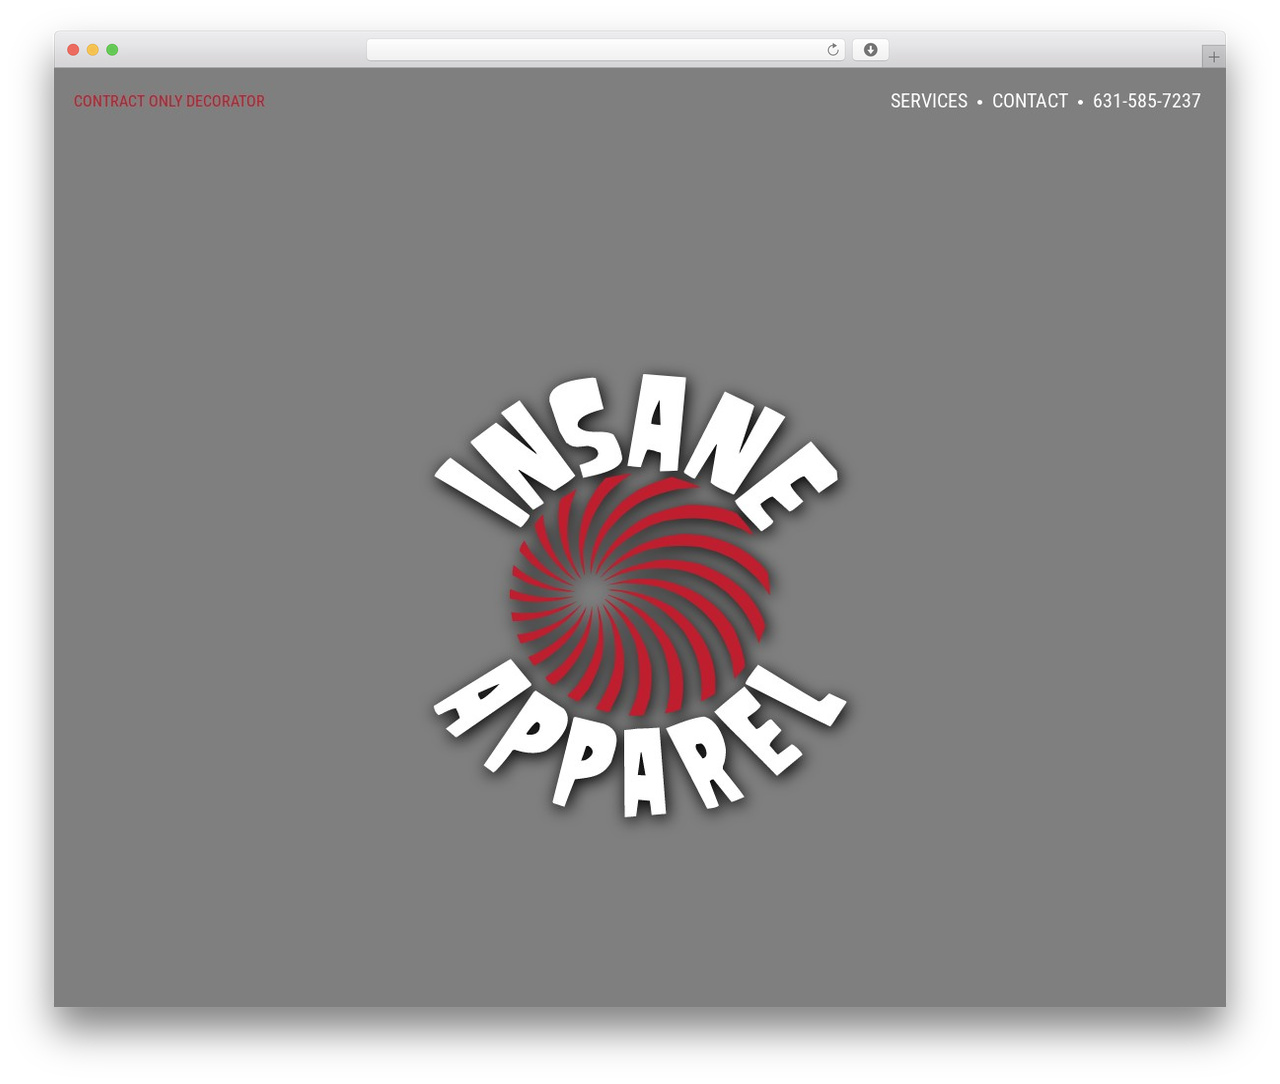Go to the Contact page
This screenshot has width=1280, height=1084.
[1030, 101]
